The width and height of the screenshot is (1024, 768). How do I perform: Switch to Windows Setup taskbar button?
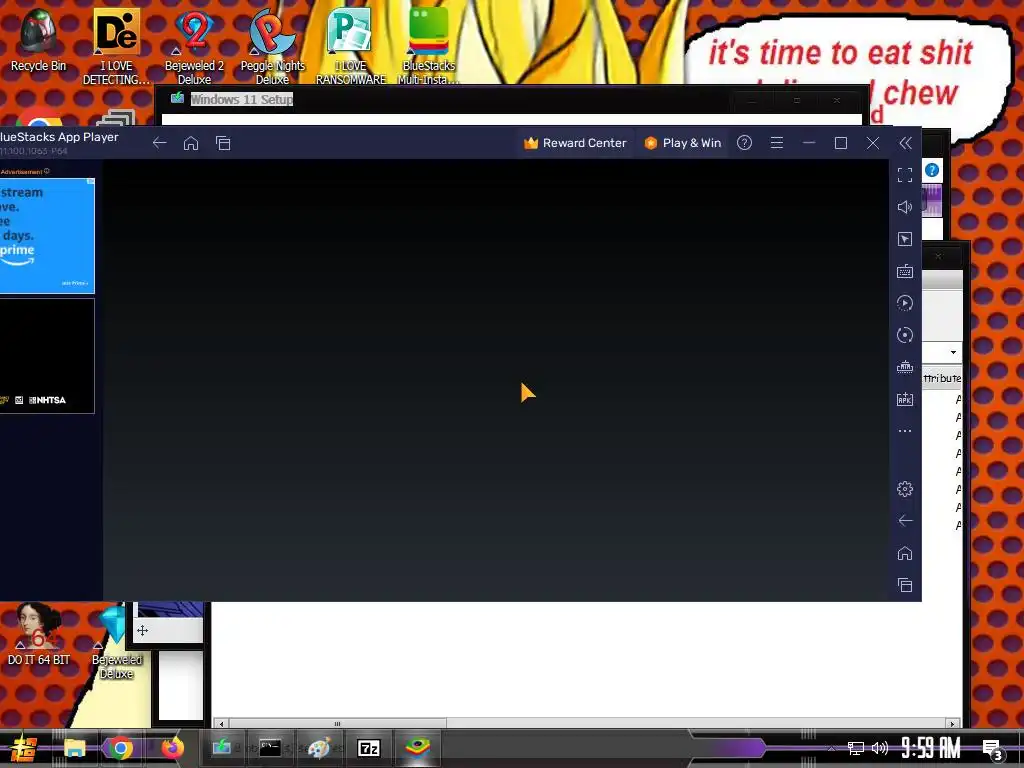221,748
